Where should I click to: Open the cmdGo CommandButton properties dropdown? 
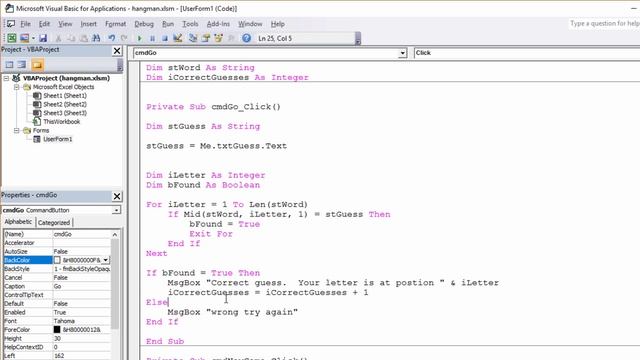coord(116,210)
